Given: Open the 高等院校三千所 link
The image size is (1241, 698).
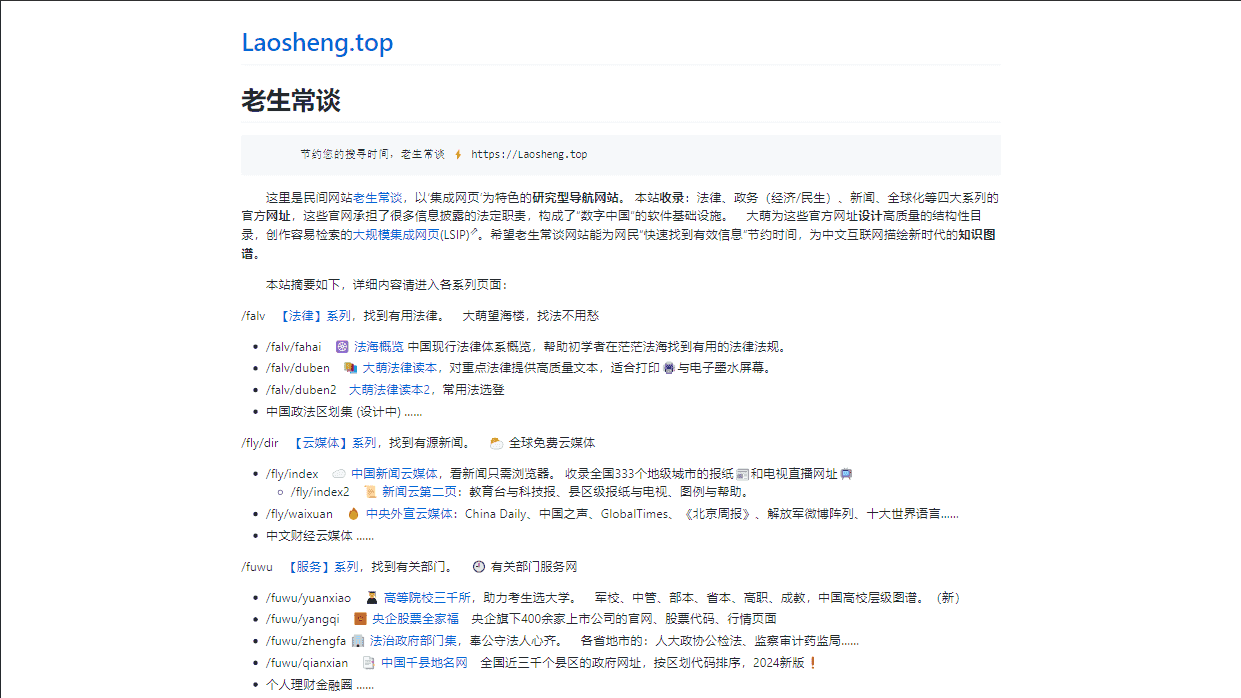Looking at the screenshot, I should [x=427, y=598].
